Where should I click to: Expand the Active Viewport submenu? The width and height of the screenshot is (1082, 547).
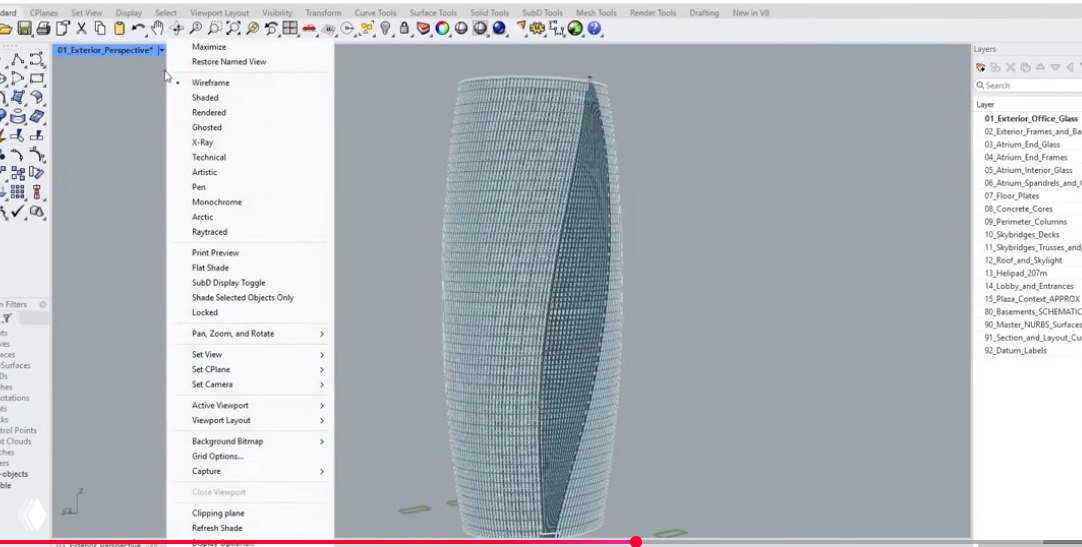pos(250,406)
